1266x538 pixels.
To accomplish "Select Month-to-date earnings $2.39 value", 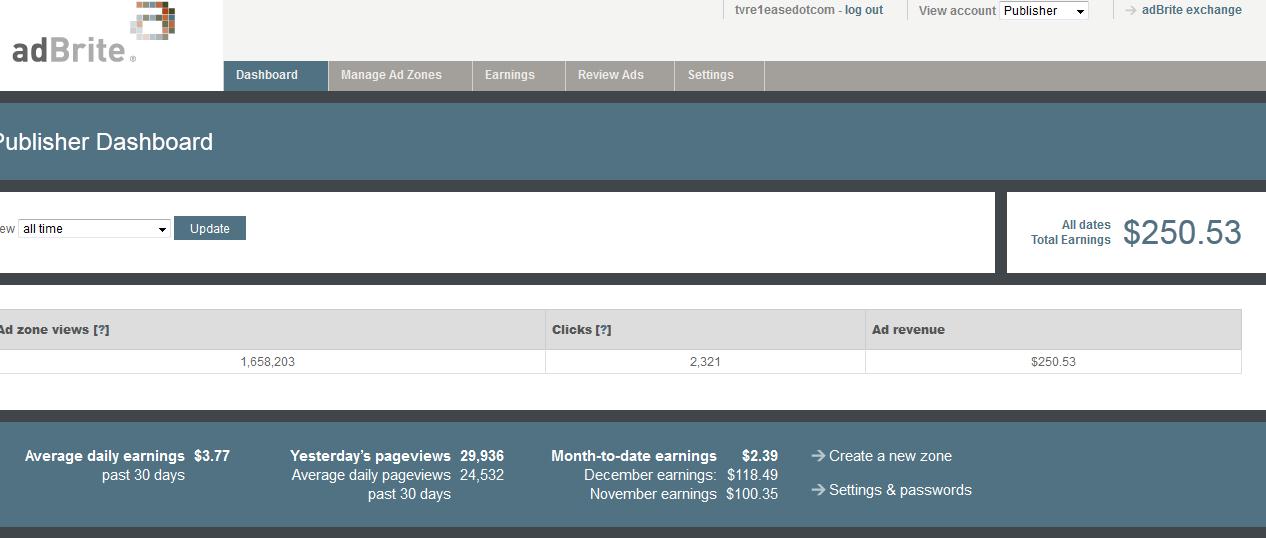I will click(x=760, y=456).
